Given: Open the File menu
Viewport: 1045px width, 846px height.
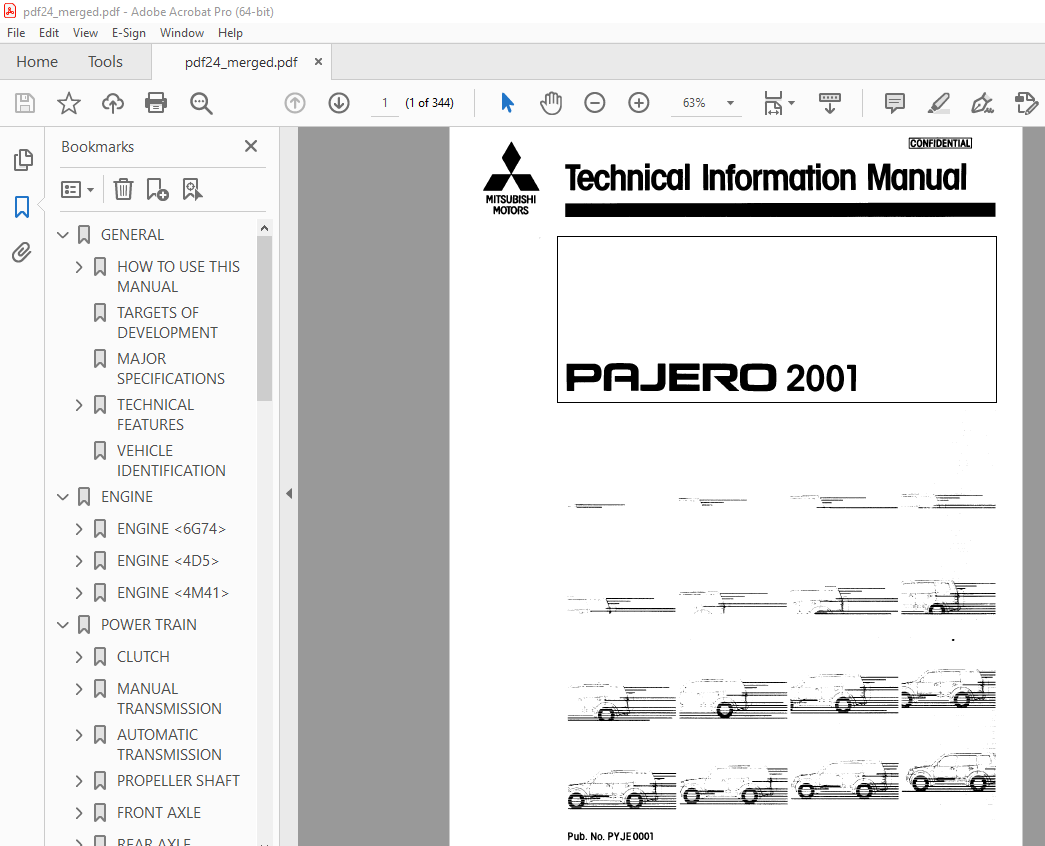Looking at the screenshot, I should point(16,33).
